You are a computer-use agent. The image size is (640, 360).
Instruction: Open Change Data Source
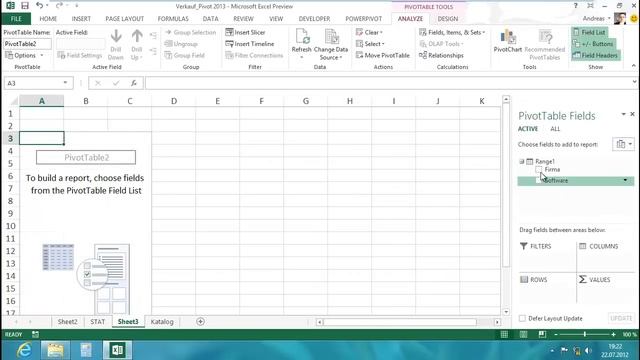coord(331,45)
